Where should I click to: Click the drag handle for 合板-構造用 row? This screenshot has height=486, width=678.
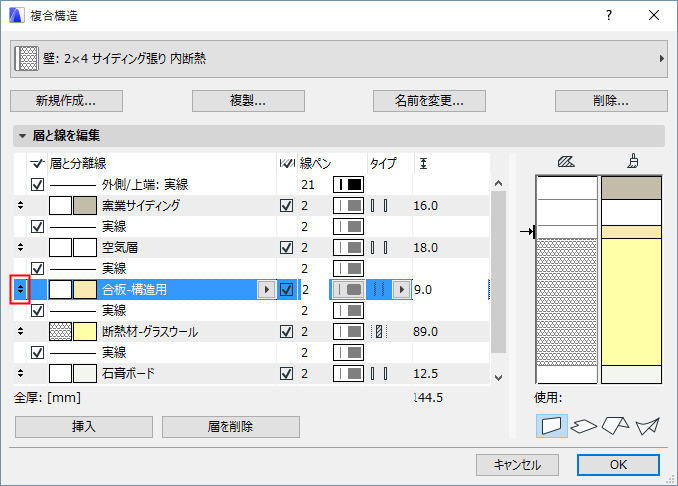[x=20, y=289]
